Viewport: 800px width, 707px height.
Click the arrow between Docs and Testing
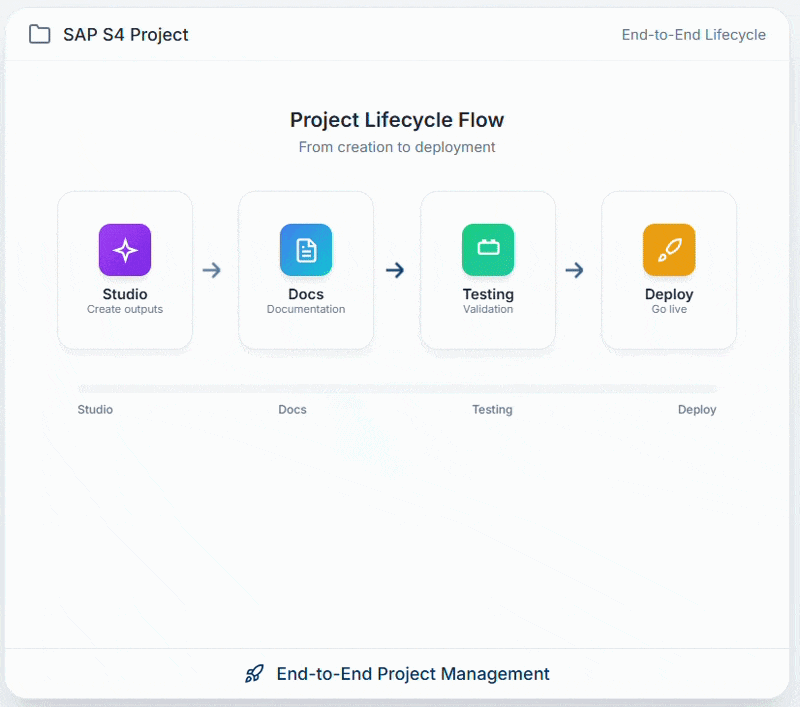click(x=395, y=270)
